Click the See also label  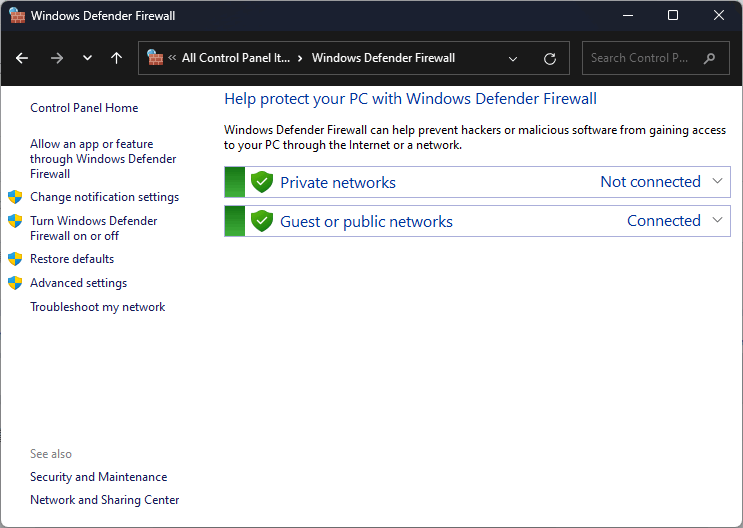[51, 454]
